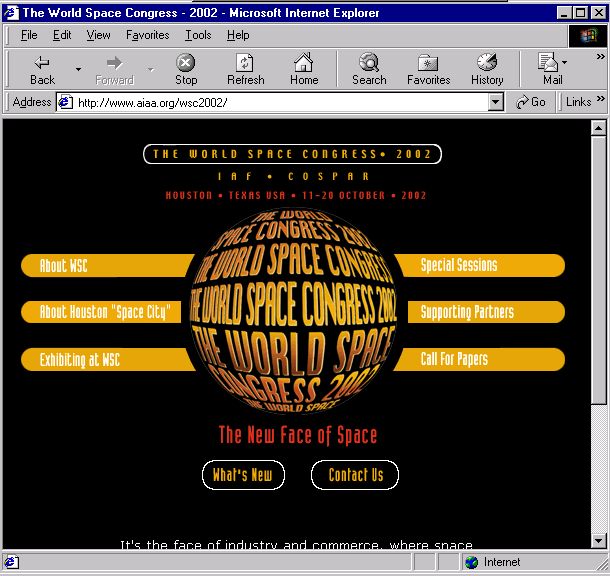The image size is (610, 576).
Task: Click the IE icon in title bar
Action: click(x=11, y=13)
